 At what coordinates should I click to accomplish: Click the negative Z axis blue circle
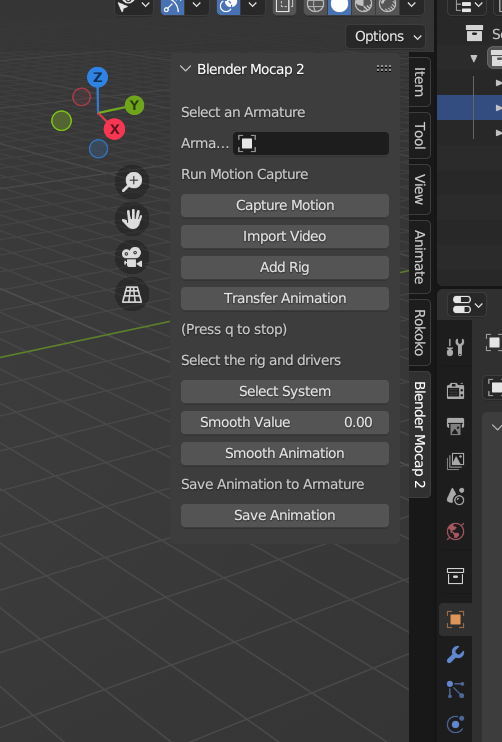pos(98,149)
